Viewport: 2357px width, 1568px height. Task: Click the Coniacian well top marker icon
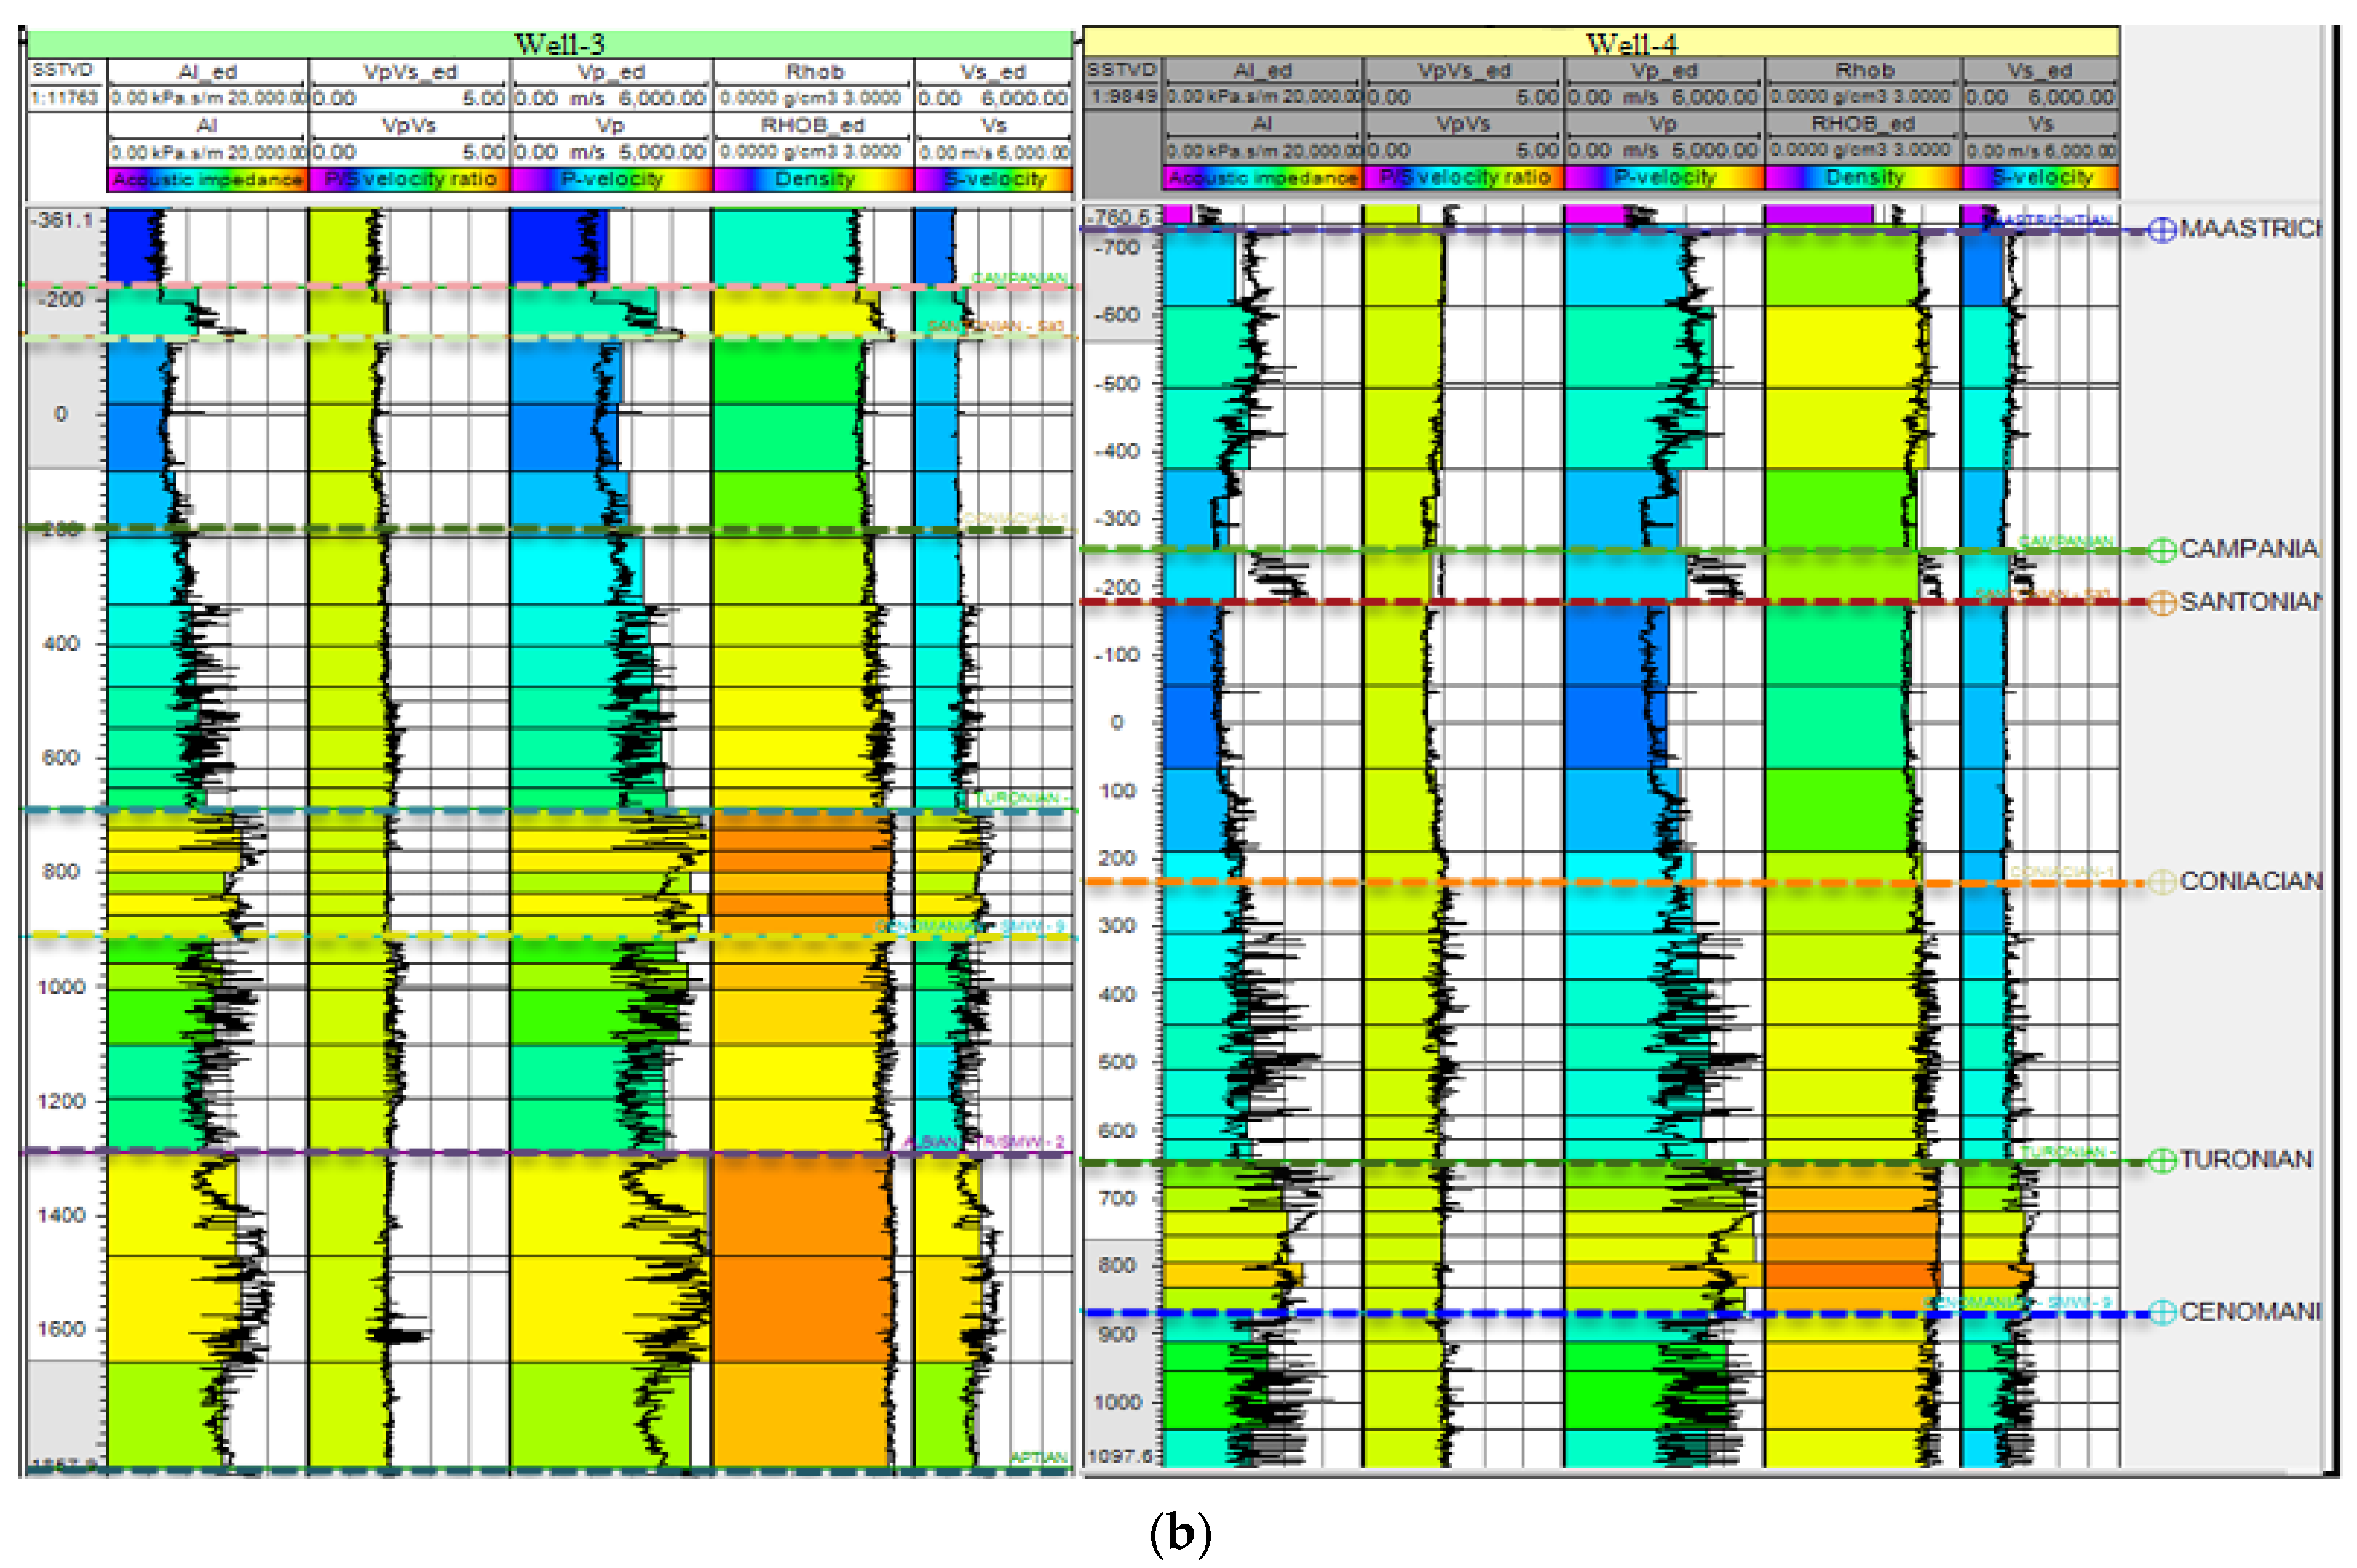(x=2162, y=882)
